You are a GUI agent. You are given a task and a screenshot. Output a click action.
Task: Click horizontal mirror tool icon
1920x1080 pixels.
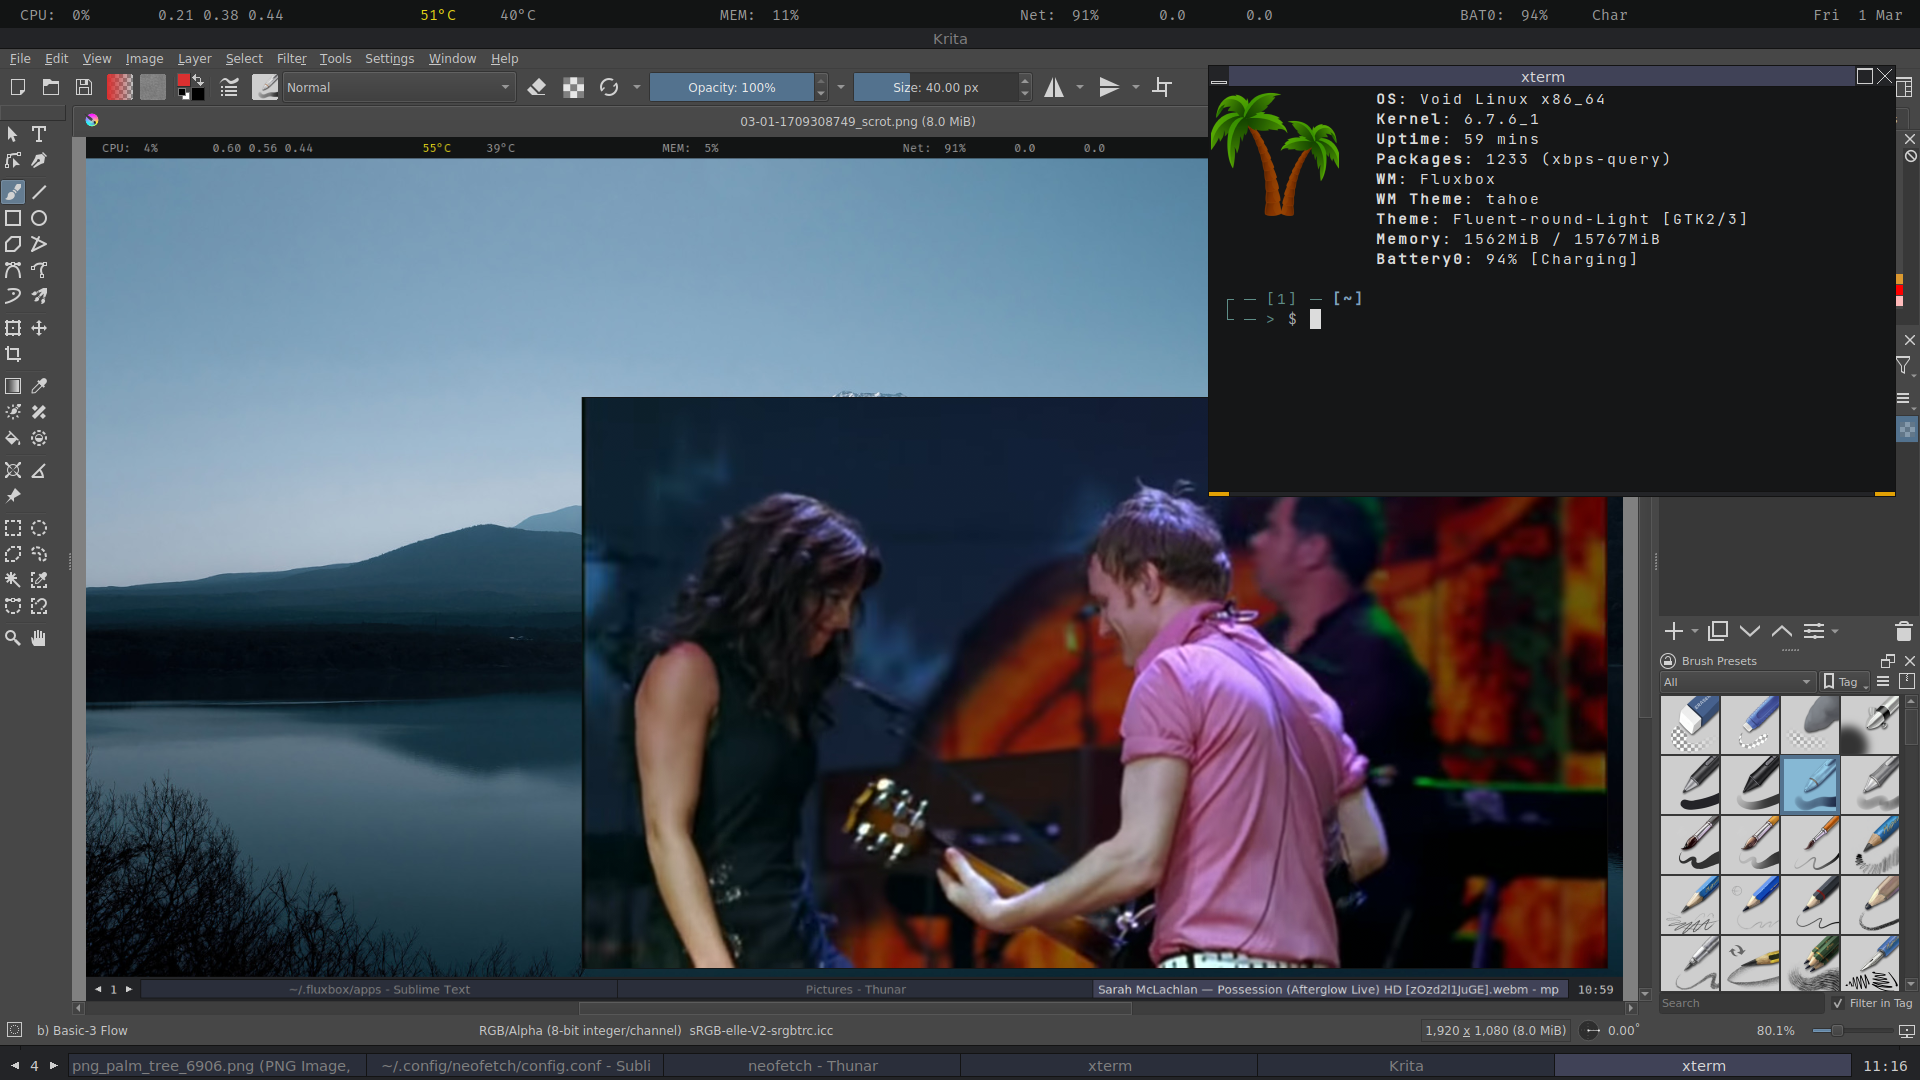click(x=1054, y=88)
